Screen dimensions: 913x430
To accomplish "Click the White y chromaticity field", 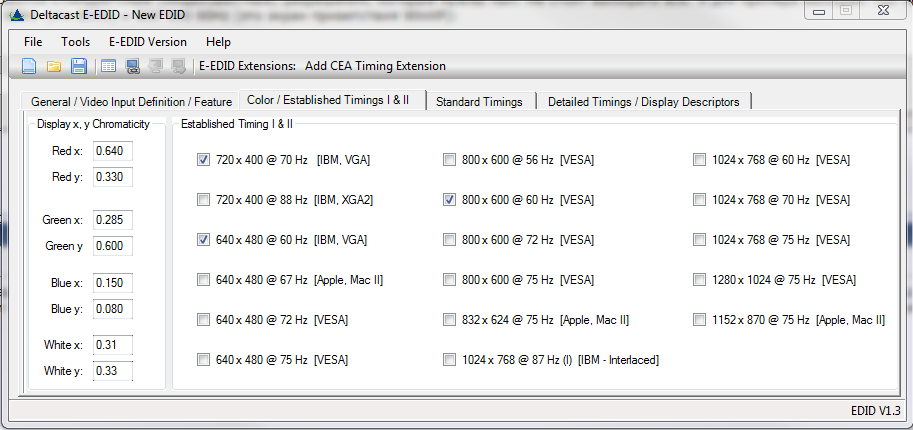I will 112,371.
